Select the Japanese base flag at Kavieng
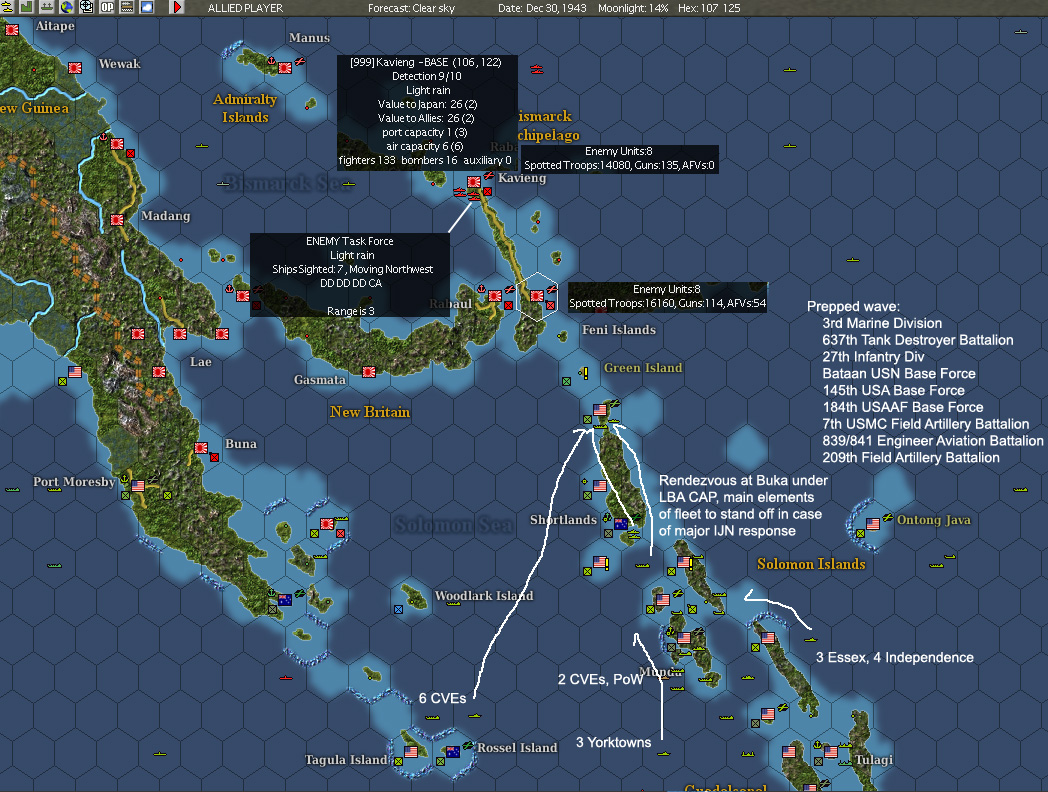Viewport: 1048px width, 792px height. tap(474, 182)
